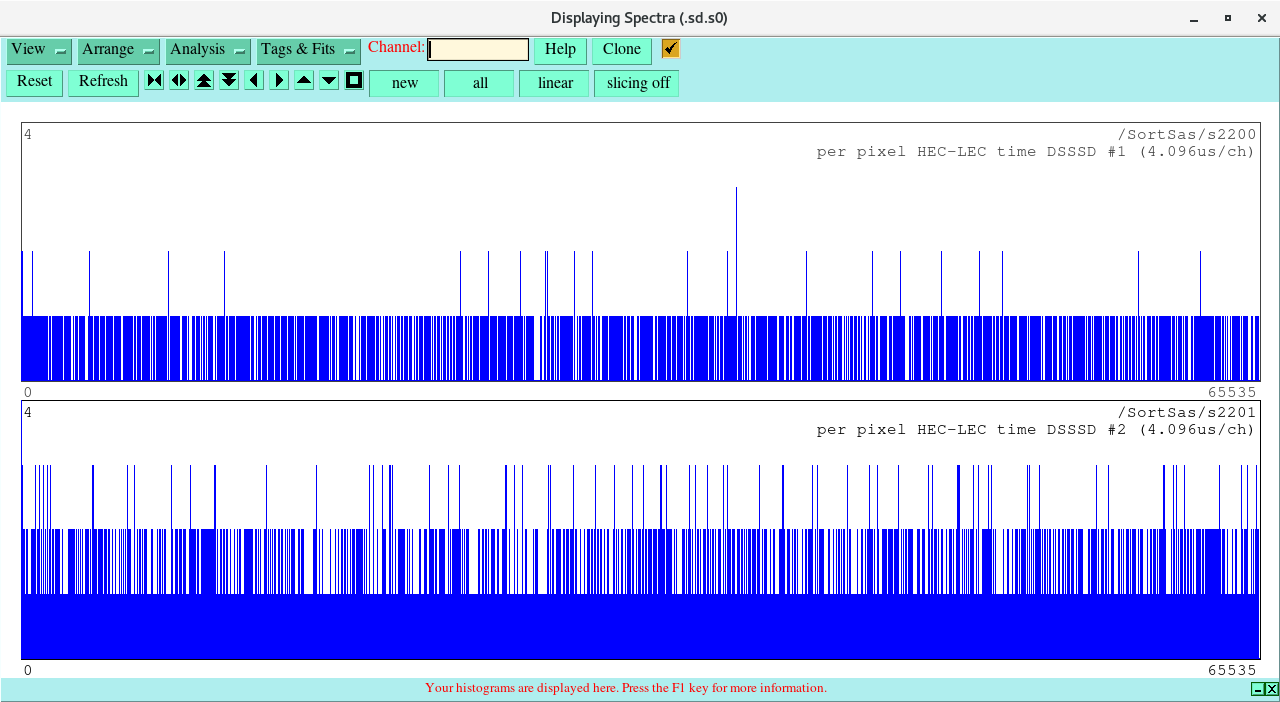Click the single down-arrow icon

point(329,81)
